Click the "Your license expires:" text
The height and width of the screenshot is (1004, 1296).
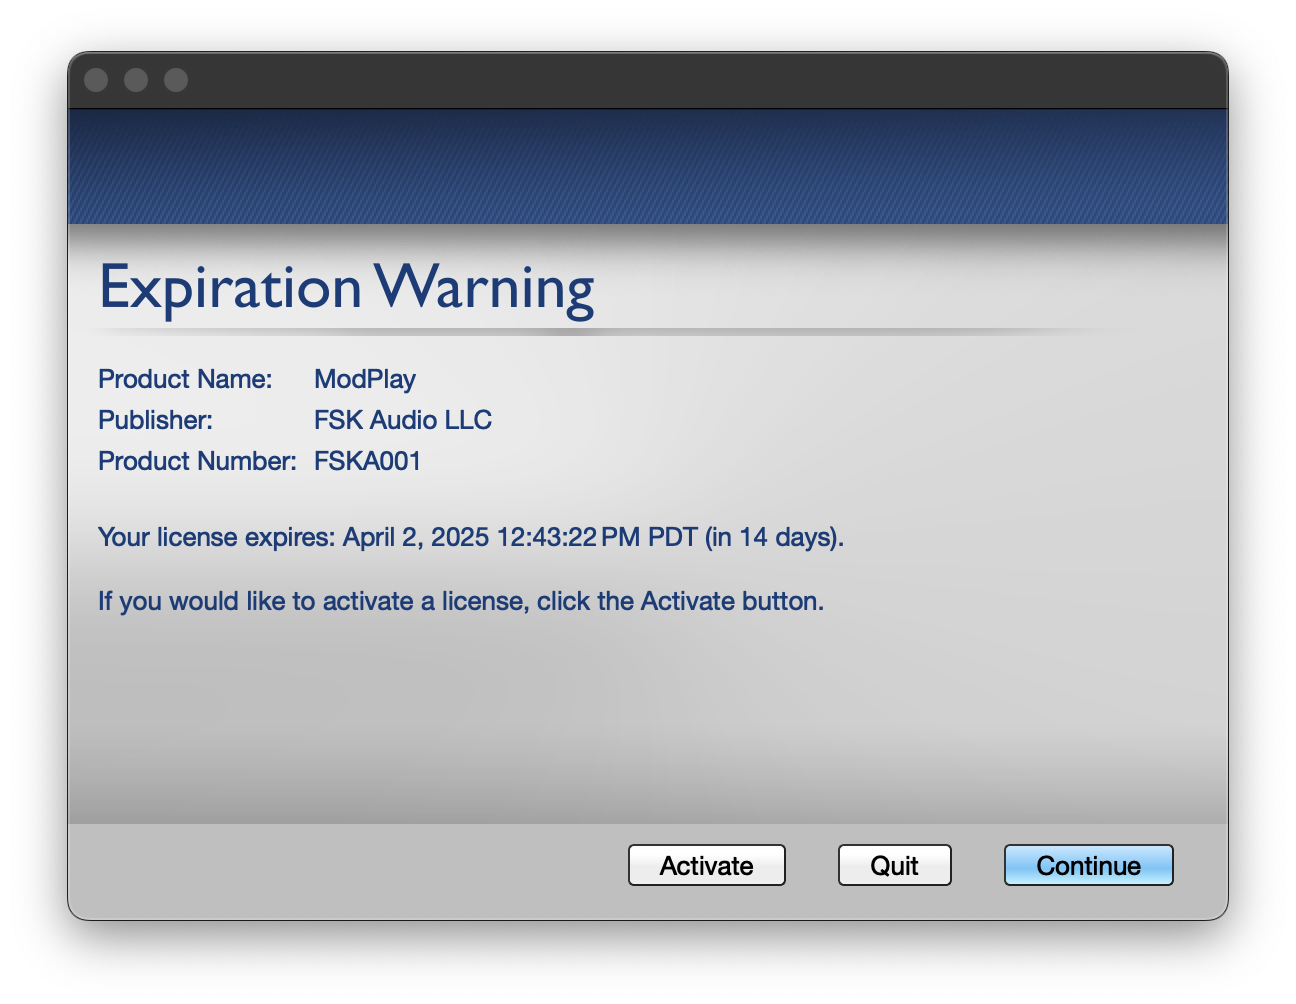click(216, 537)
